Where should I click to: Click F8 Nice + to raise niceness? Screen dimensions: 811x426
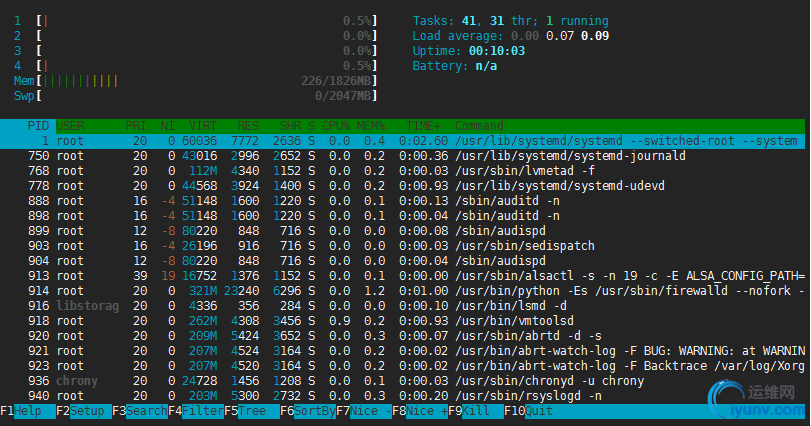(x=419, y=410)
